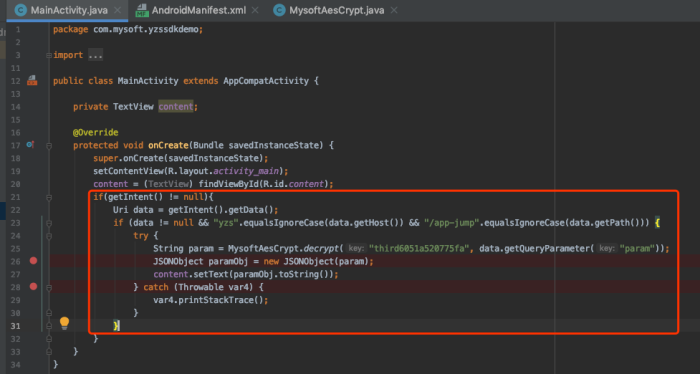Collapse the fold marker on line 23
Screen dimensions: 700x374
click(49, 223)
